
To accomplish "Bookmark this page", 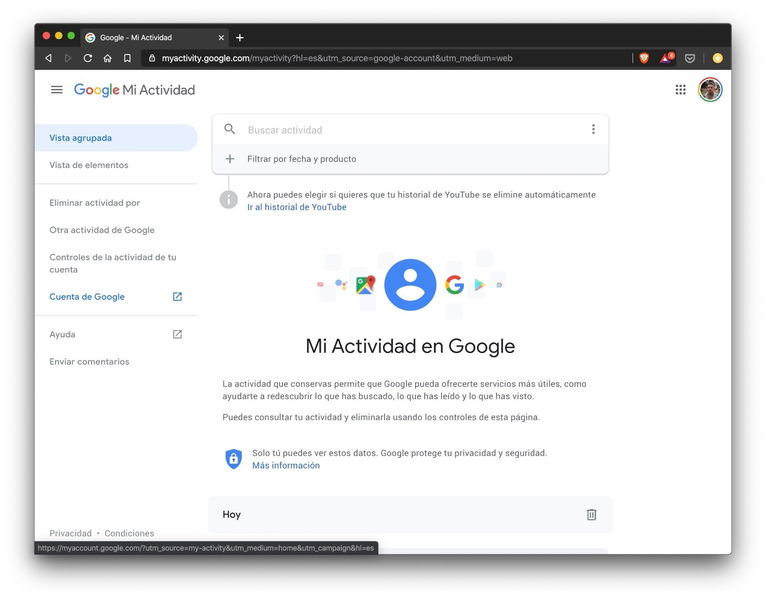I will pyautogui.click(x=127, y=58).
